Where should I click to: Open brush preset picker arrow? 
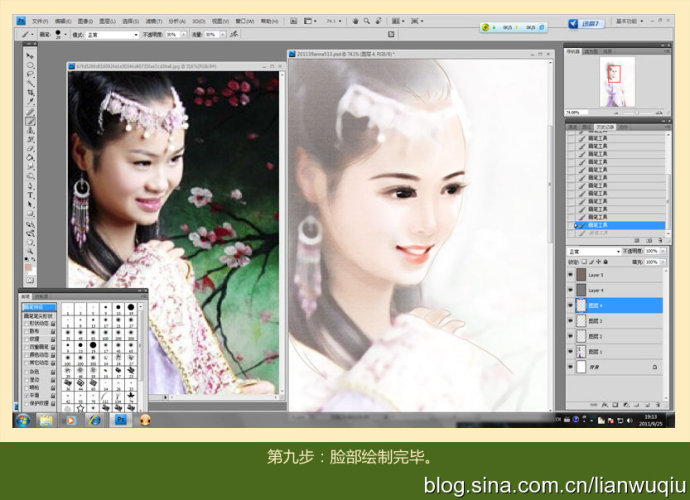pyautogui.click(x=66, y=34)
